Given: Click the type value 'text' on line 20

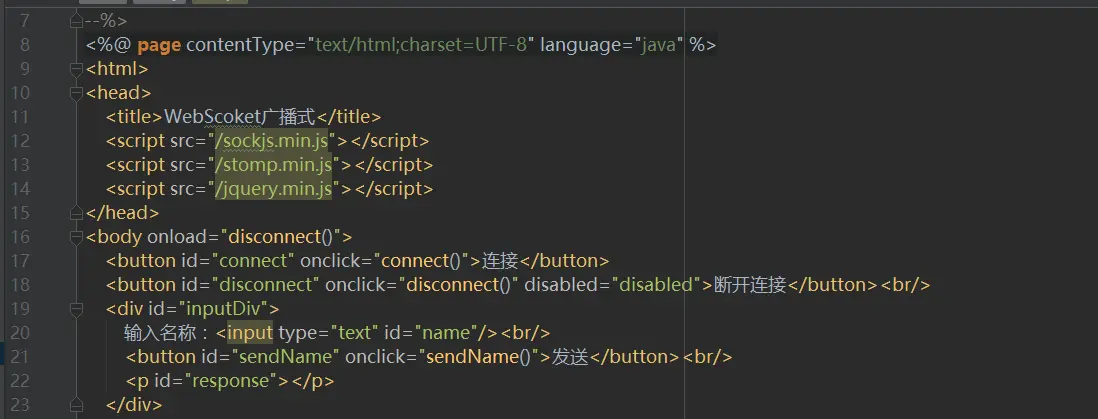Looking at the screenshot, I should coord(354,332).
